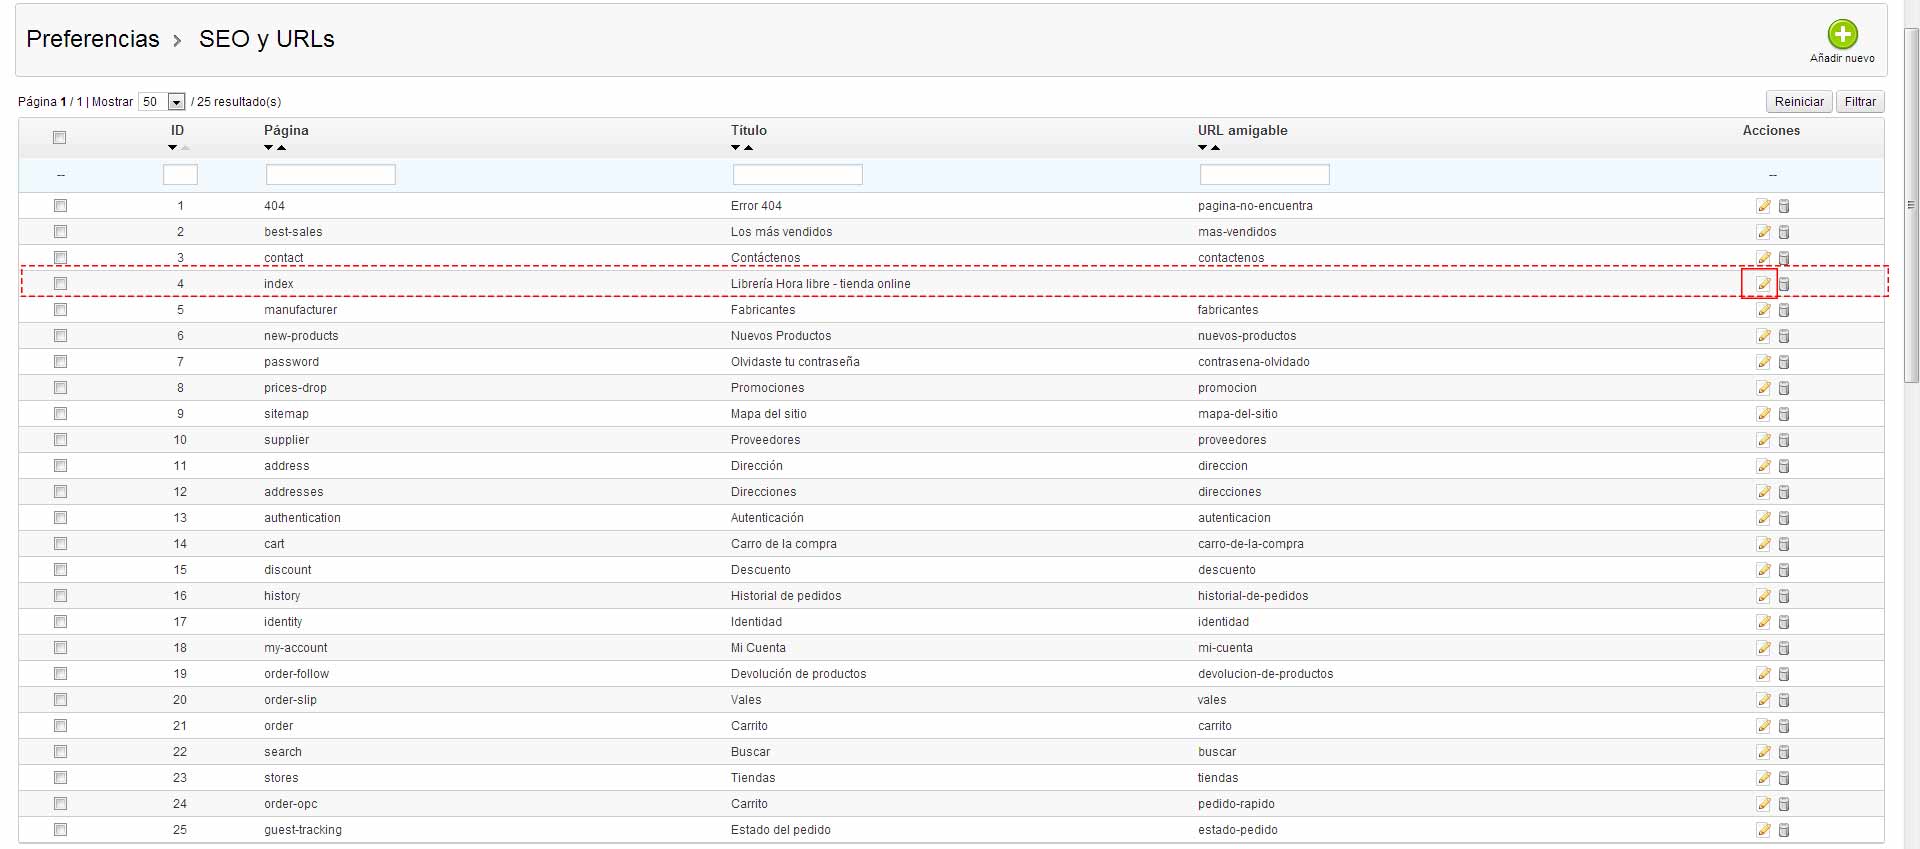
Task: Tick the select-all checkbox in table header
Action: [60, 138]
